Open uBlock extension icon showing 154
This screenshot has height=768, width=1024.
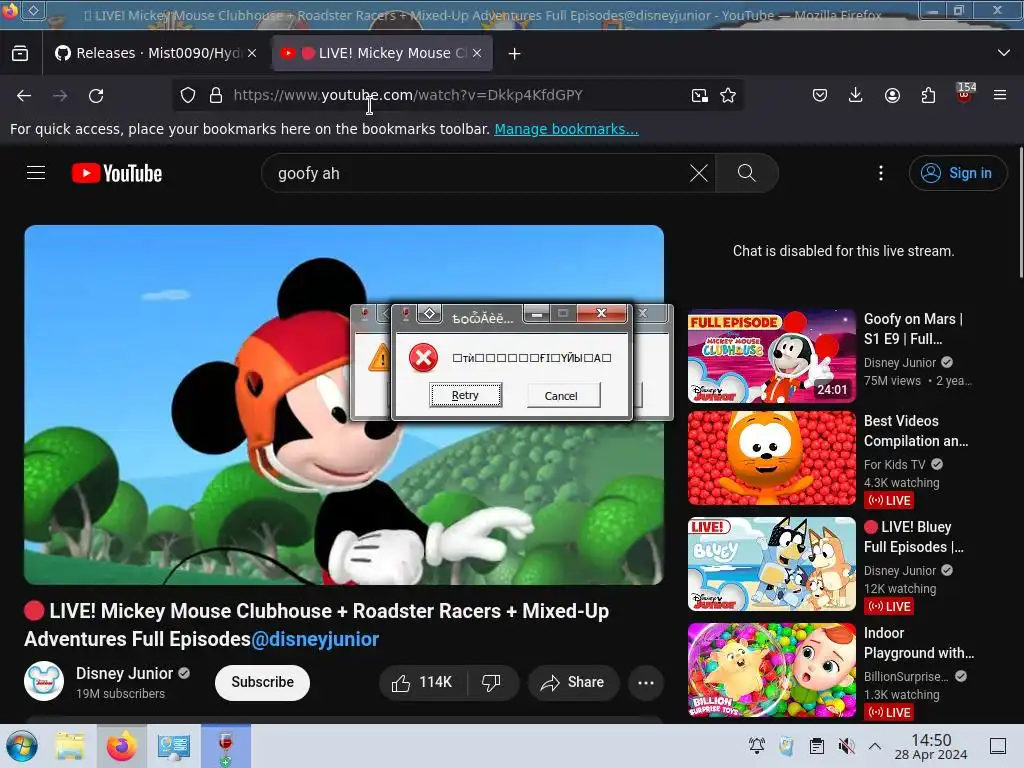(x=965, y=93)
